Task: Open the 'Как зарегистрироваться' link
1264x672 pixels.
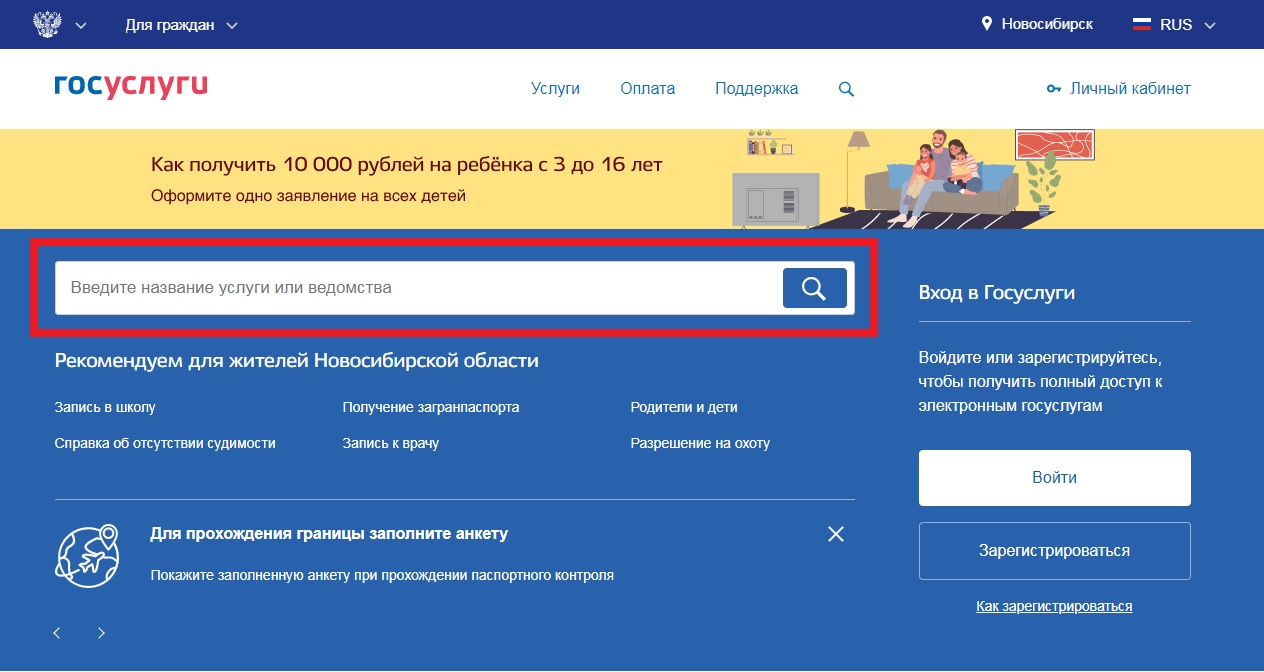Action: 1054,606
